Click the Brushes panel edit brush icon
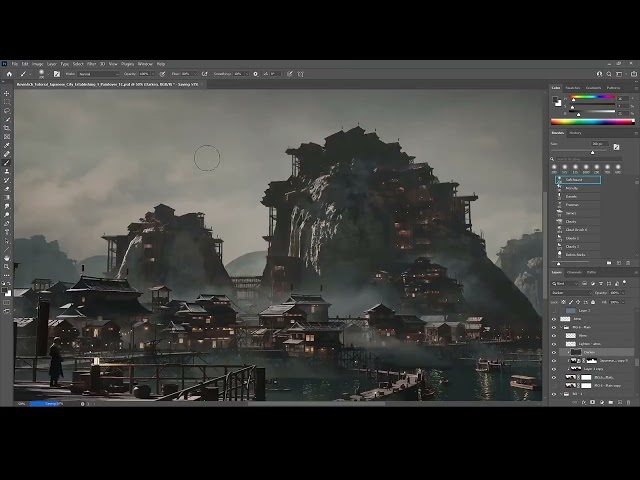Screen dimensions: 640x480 point(616,147)
